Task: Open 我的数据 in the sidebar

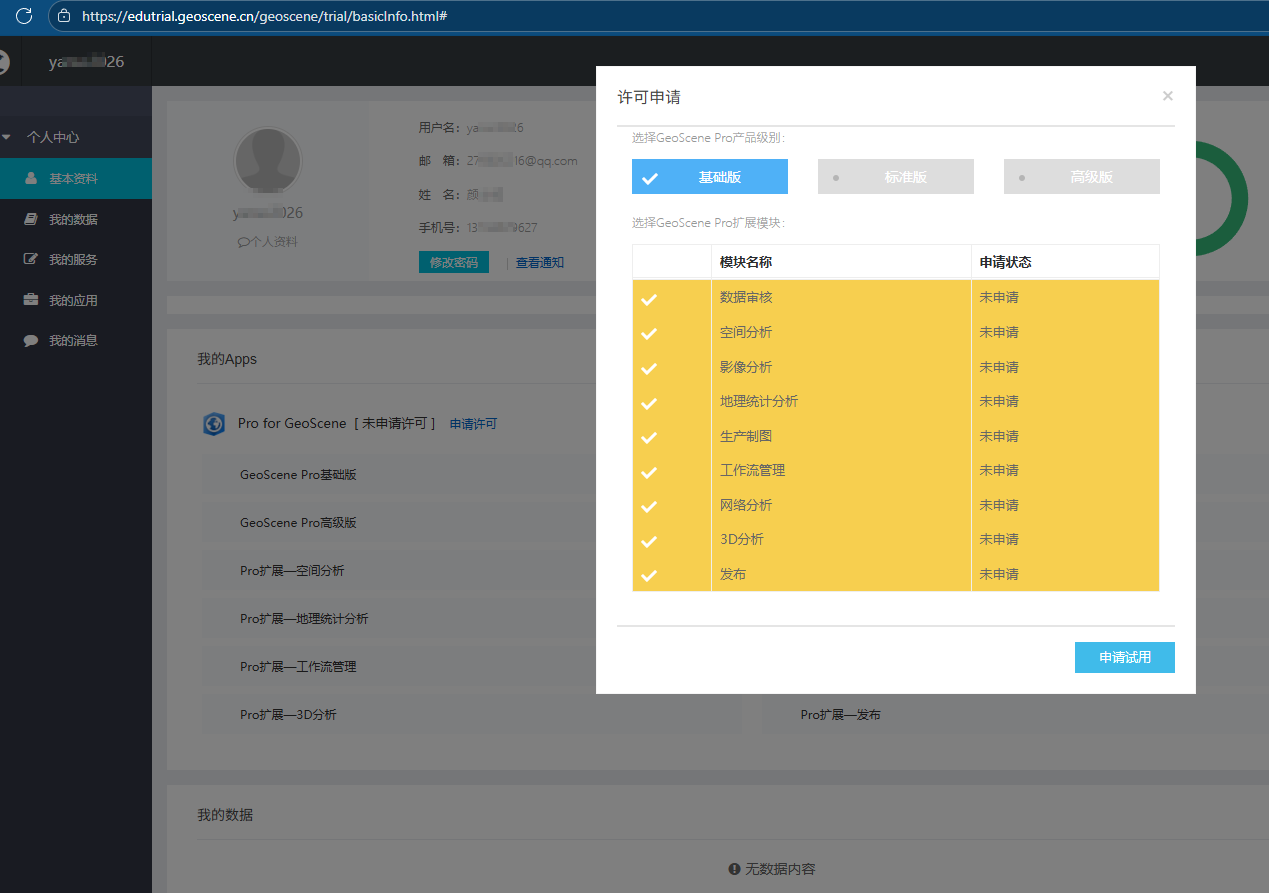Action: [76, 219]
